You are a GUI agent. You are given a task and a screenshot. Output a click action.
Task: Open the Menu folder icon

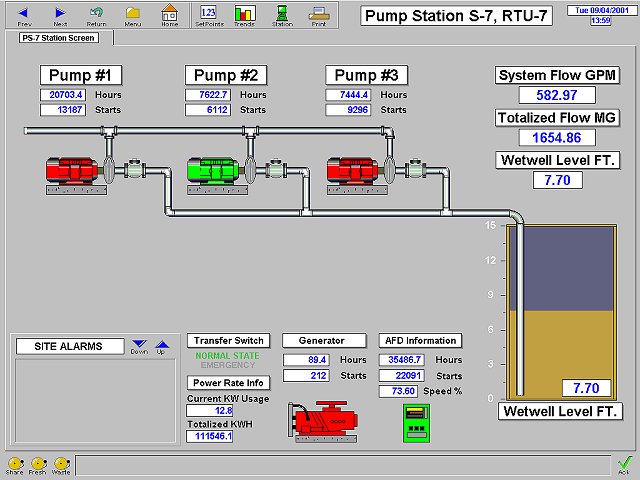tap(133, 12)
